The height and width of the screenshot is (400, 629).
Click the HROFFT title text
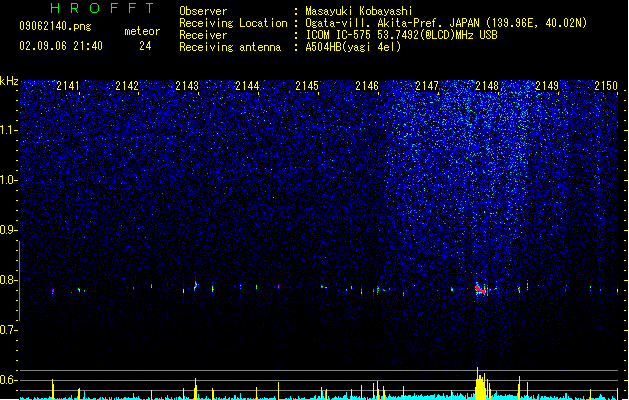102,8
